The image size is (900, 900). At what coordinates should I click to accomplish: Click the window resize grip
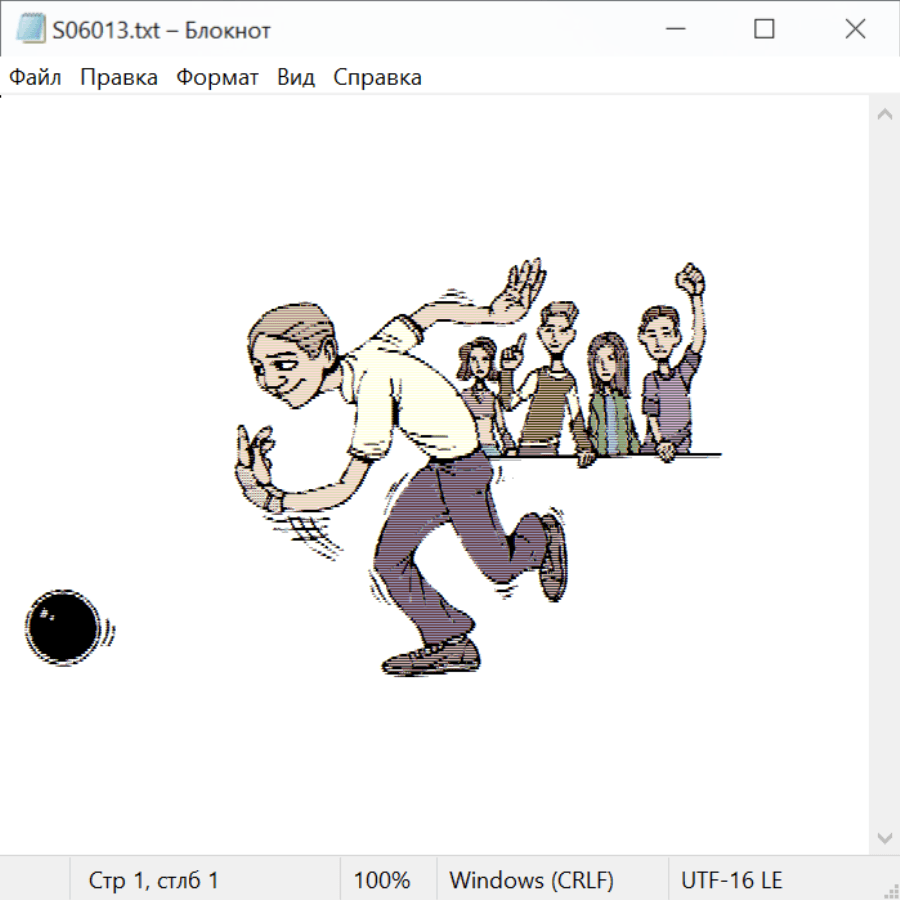tap(890, 890)
